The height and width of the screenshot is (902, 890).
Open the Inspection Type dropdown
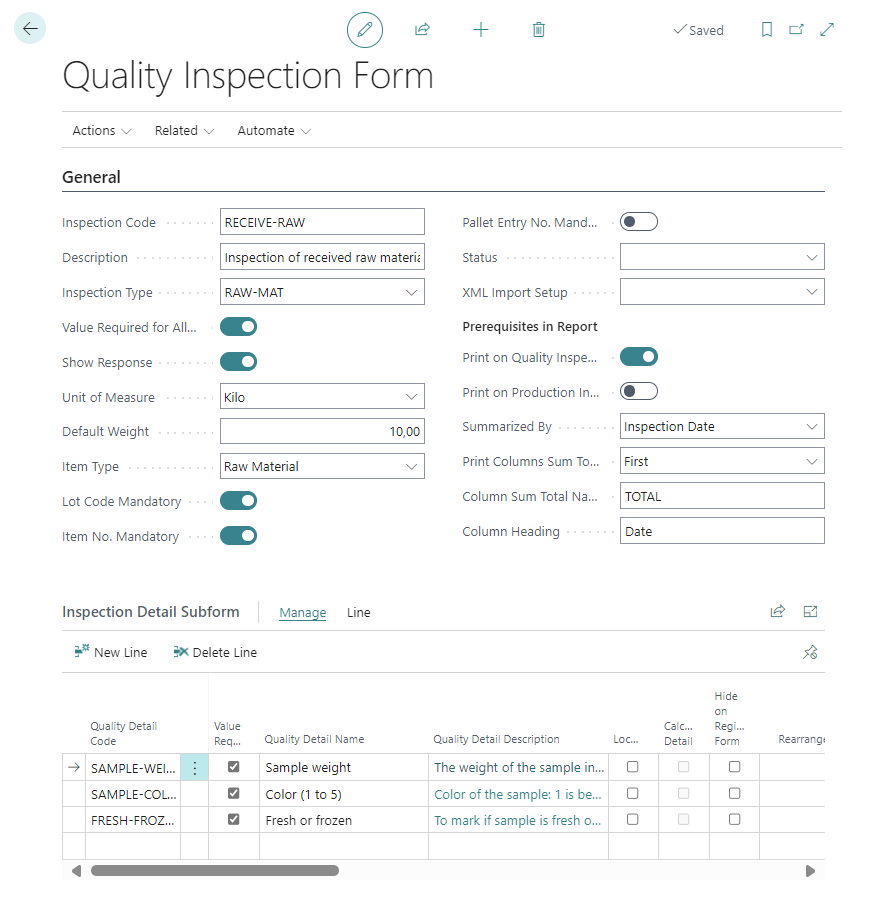411,292
